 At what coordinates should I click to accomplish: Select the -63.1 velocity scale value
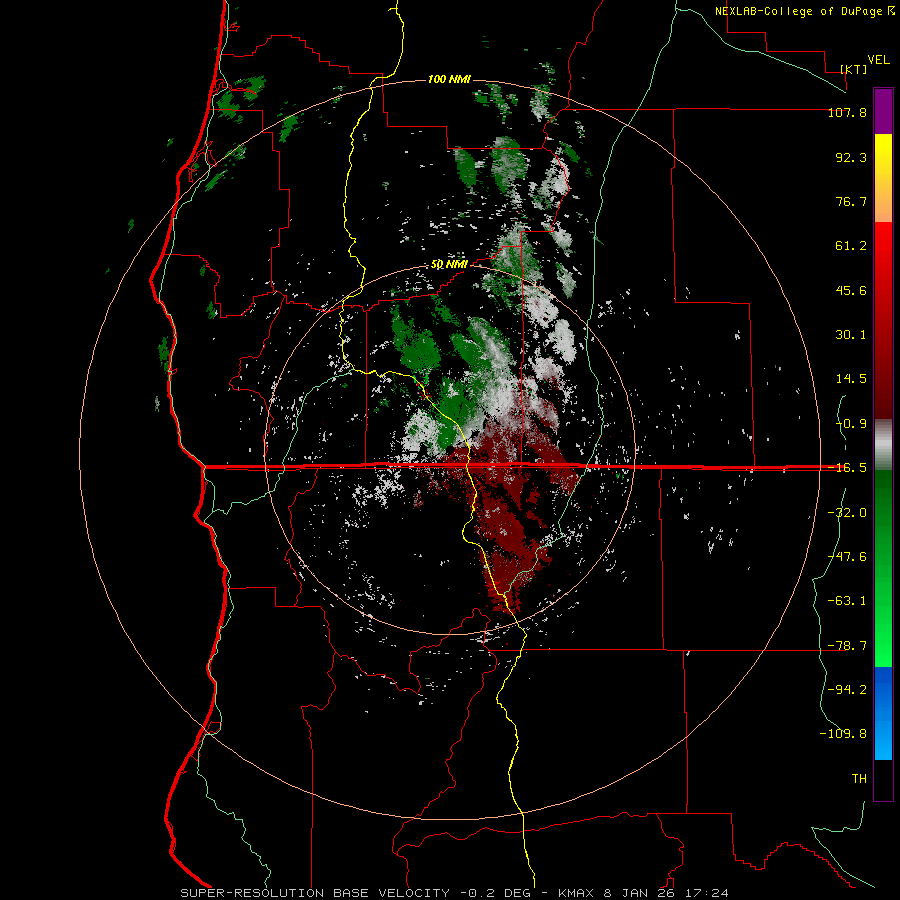(847, 601)
